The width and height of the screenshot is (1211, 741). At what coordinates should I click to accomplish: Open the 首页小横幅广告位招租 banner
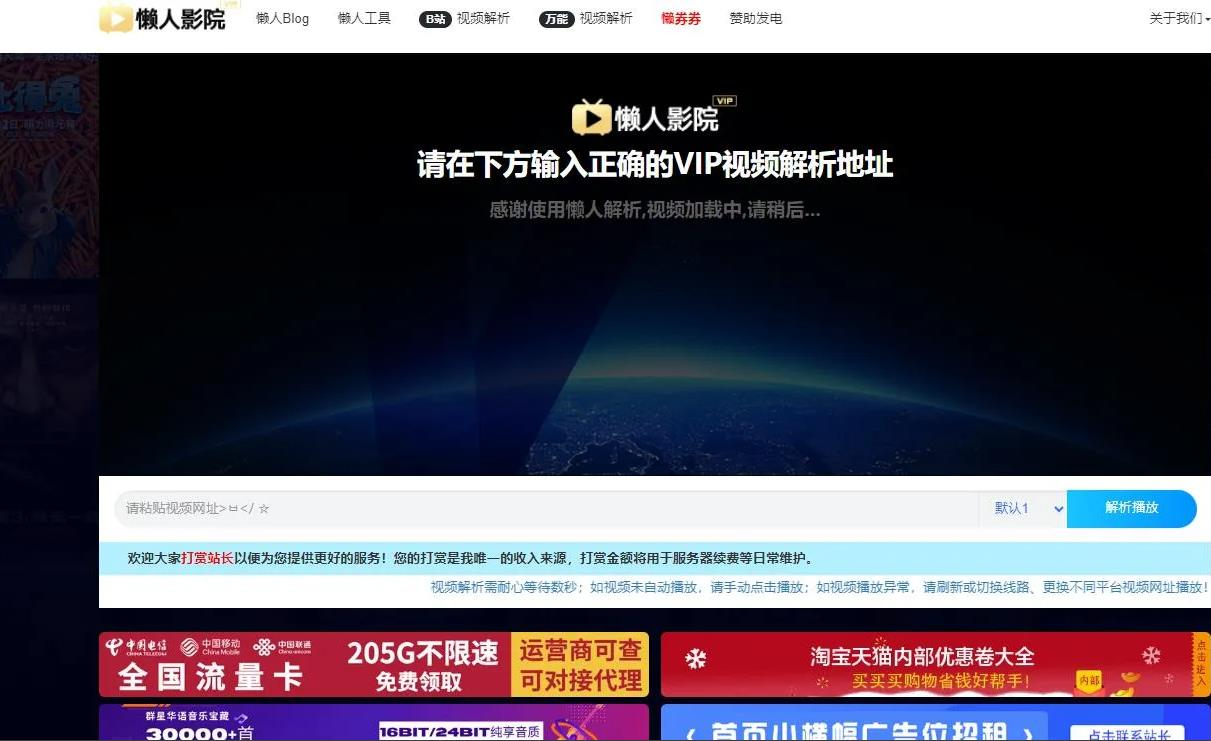tap(936, 723)
